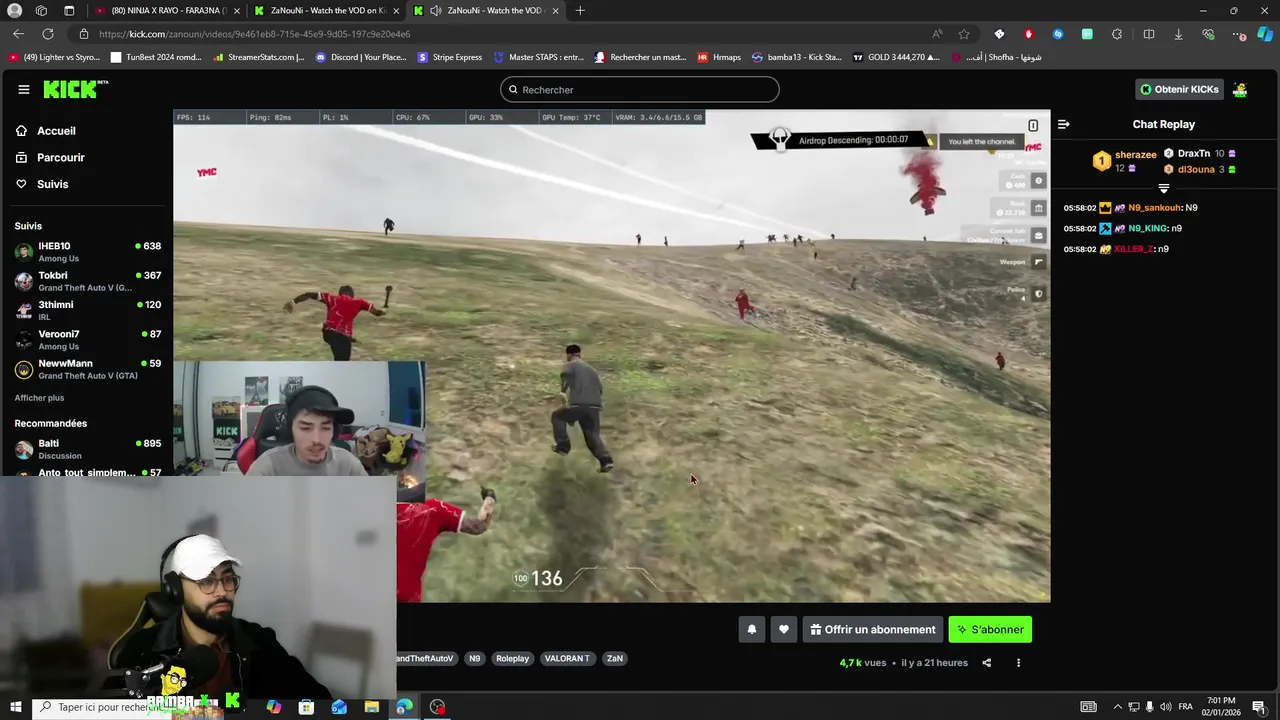The height and width of the screenshot is (720, 1280).
Task: Click the Rechercher search field
Action: [640, 89]
